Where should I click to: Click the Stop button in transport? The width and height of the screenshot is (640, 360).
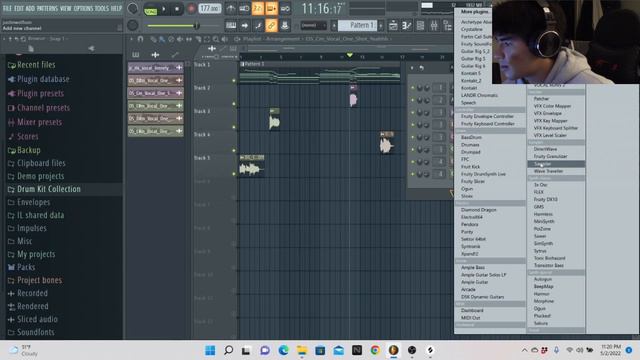(x=177, y=9)
